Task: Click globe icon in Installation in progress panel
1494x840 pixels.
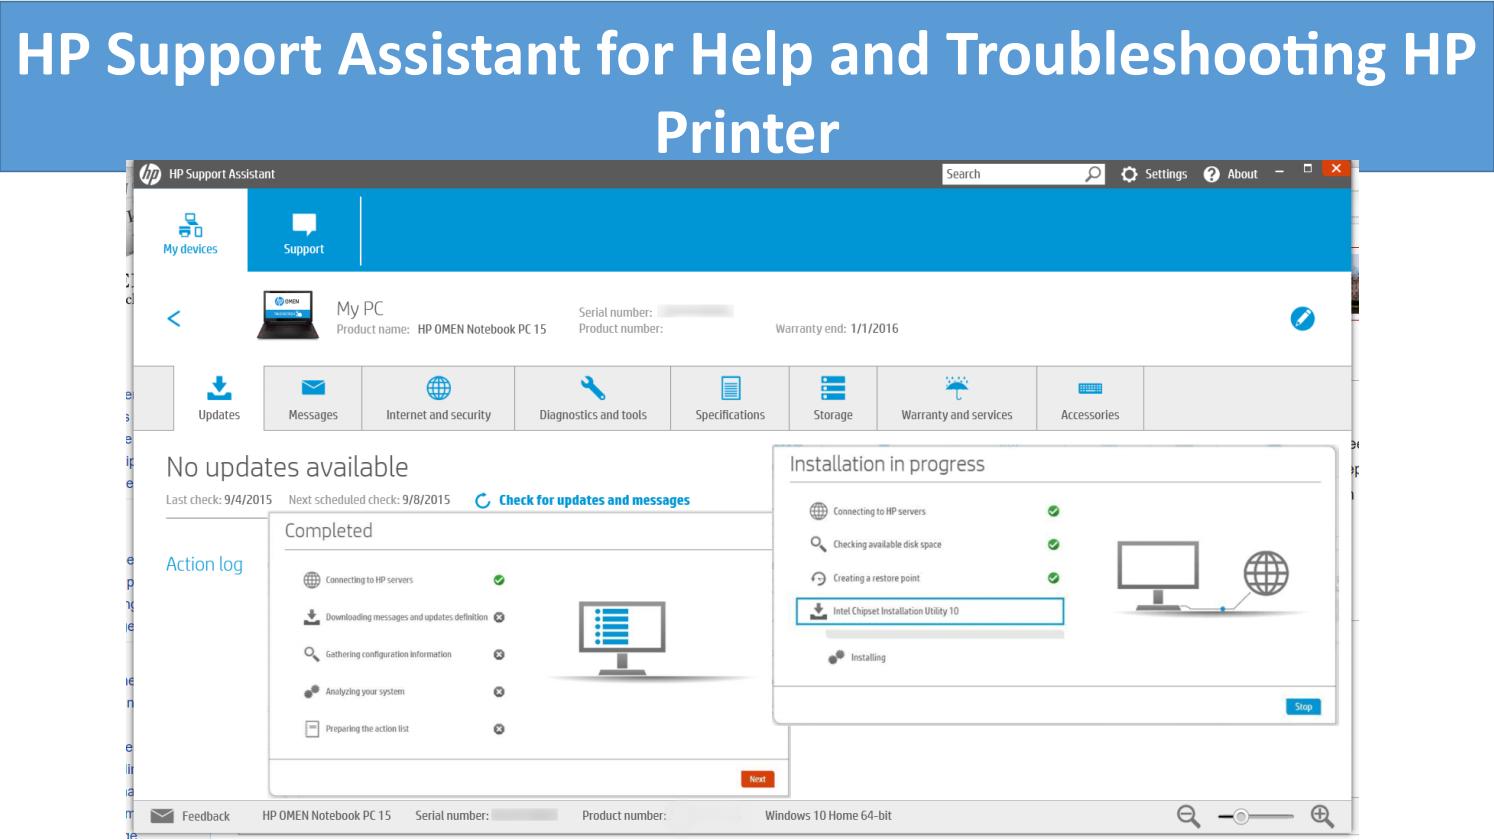Action: pyautogui.click(x=818, y=511)
